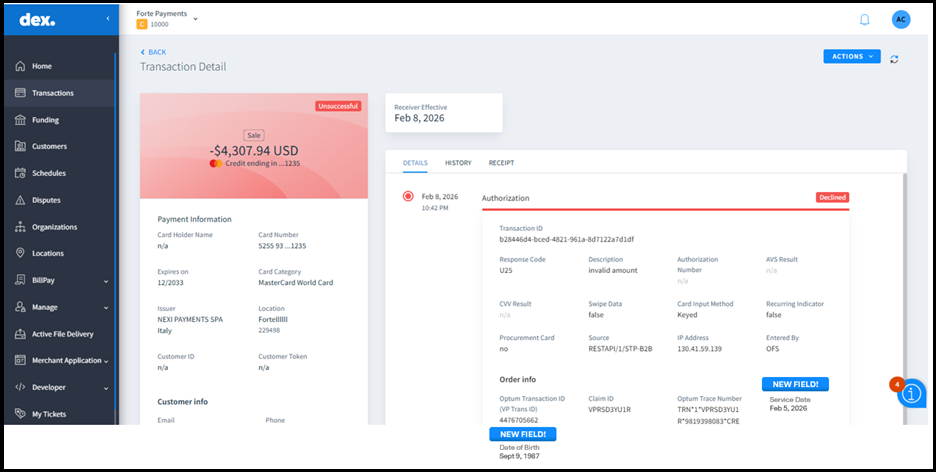Viewport: 936px width, 472px height.
Task: Open the Actions dropdown button
Action: pyautogui.click(x=851, y=57)
